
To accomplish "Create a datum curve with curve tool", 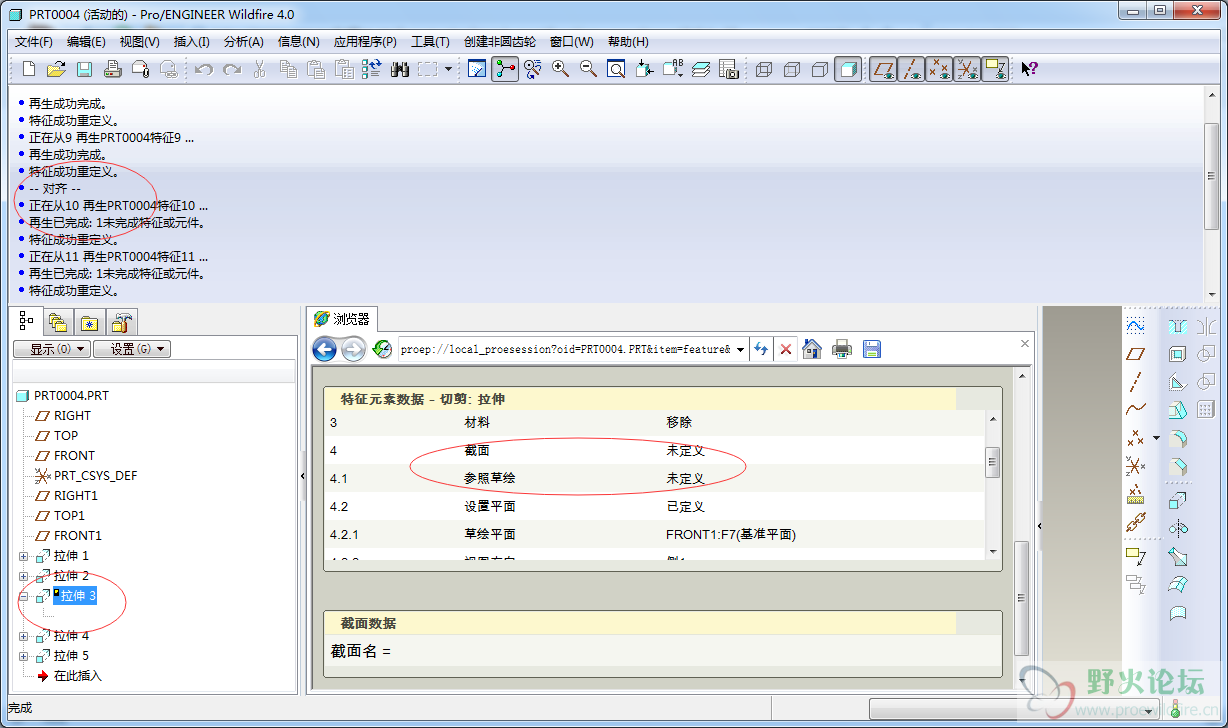I will point(1135,409).
